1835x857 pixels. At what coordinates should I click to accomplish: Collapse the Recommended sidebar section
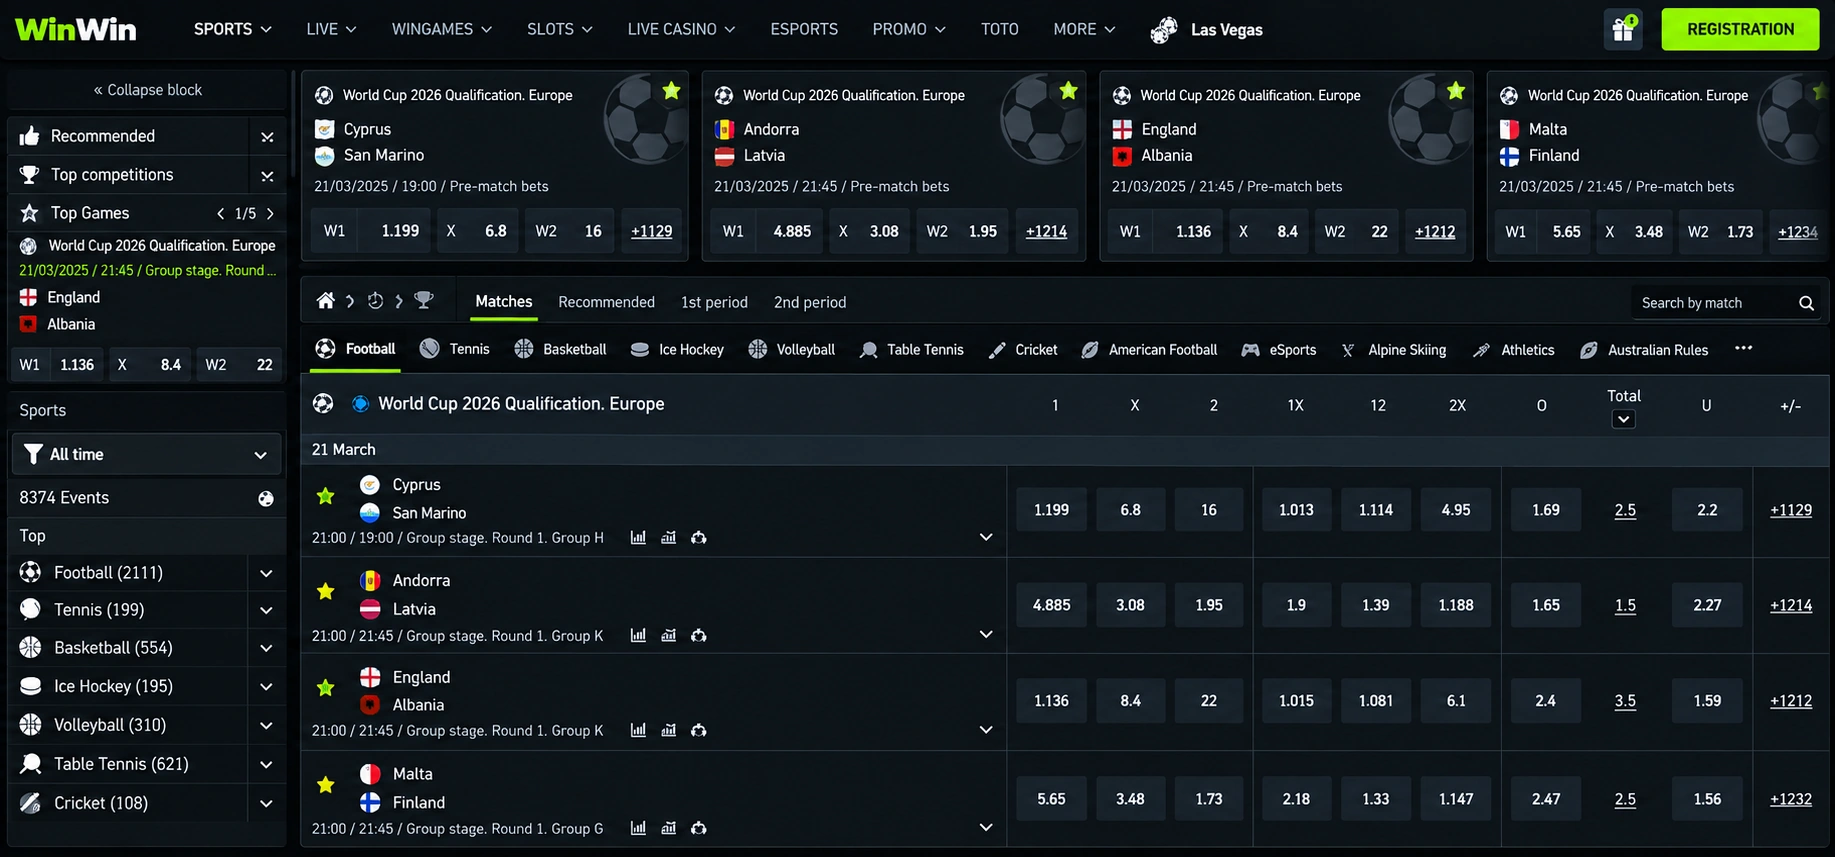pyautogui.click(x=267, y=137)
